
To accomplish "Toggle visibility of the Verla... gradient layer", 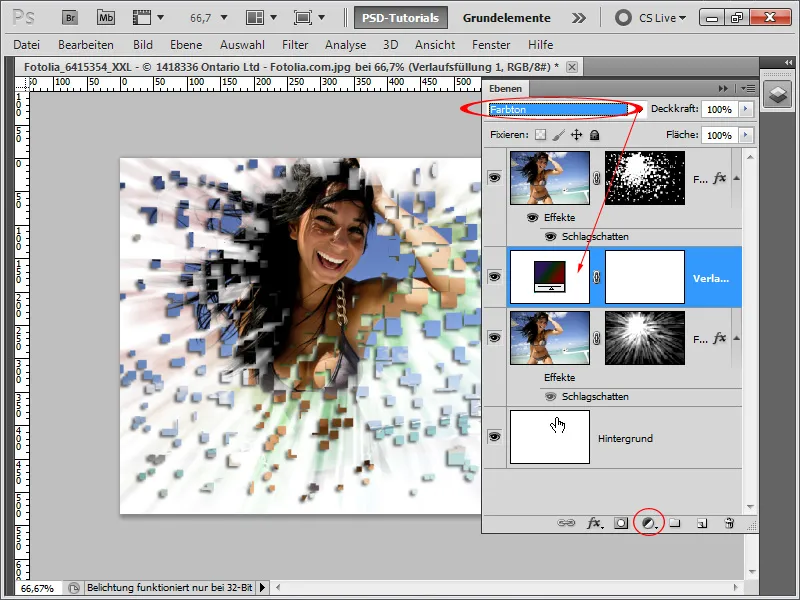I will (x=493, y=277).
